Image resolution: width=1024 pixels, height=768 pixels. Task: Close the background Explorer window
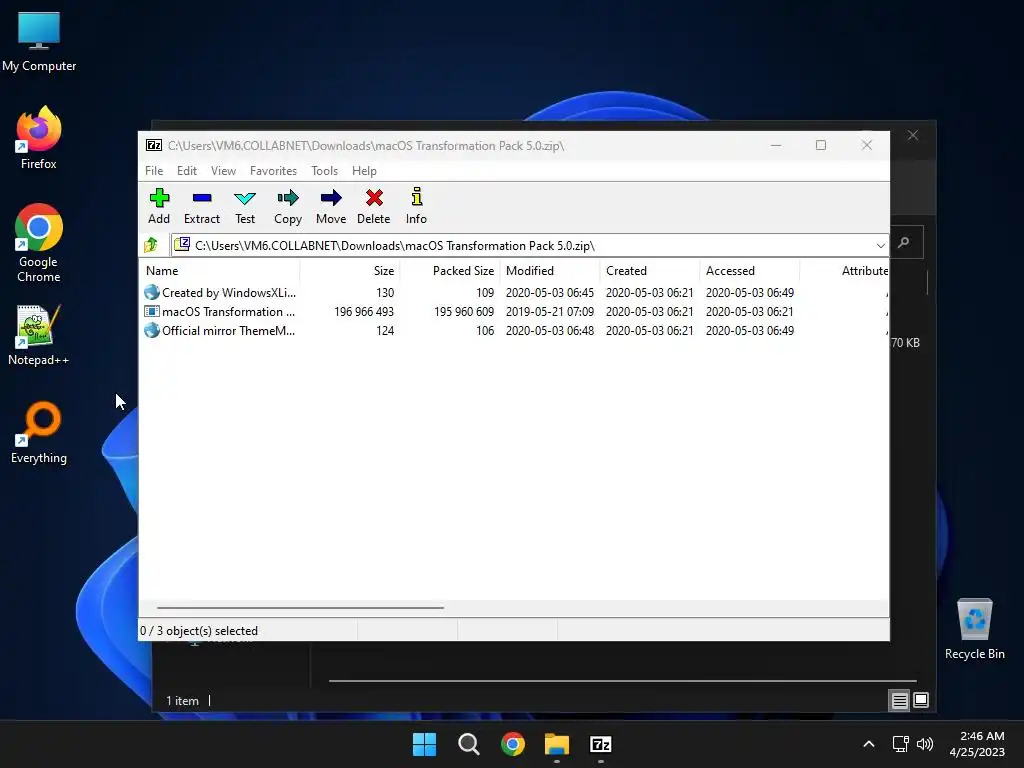click(x=913, y=135)
